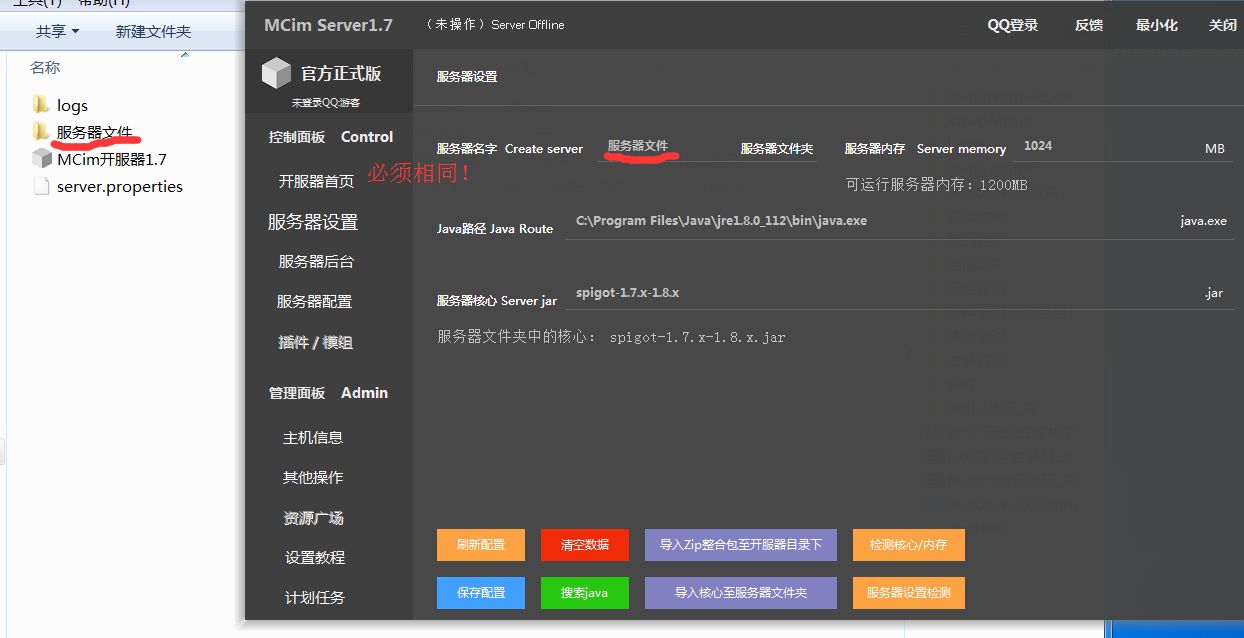
Task: Click 导入核心至服务器文件夹 button
Action: click(741, 592)
